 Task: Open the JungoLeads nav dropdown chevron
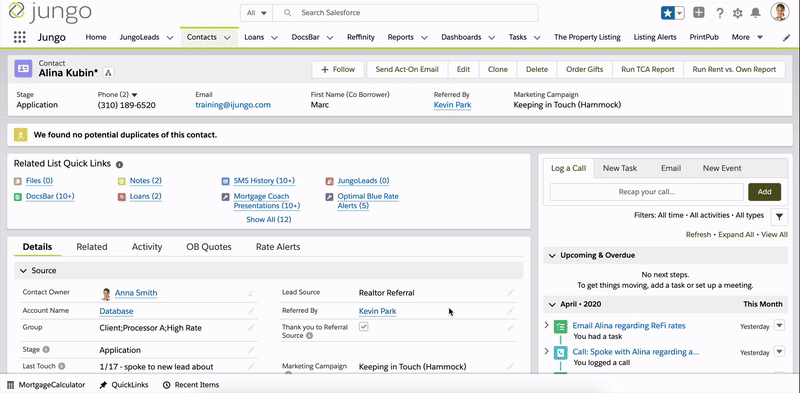tap(170, 38)
